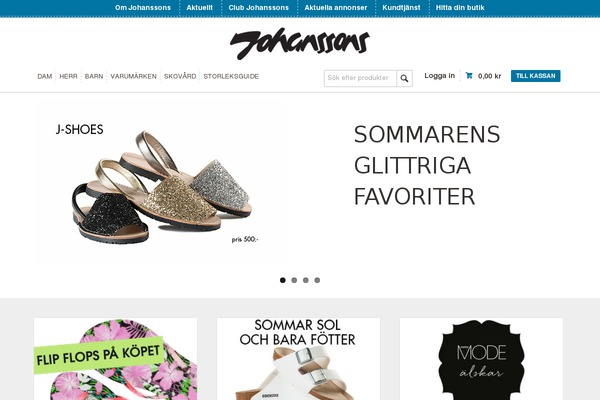Select the second carousel dot
600x400 pixels.
tap(294, 280)
